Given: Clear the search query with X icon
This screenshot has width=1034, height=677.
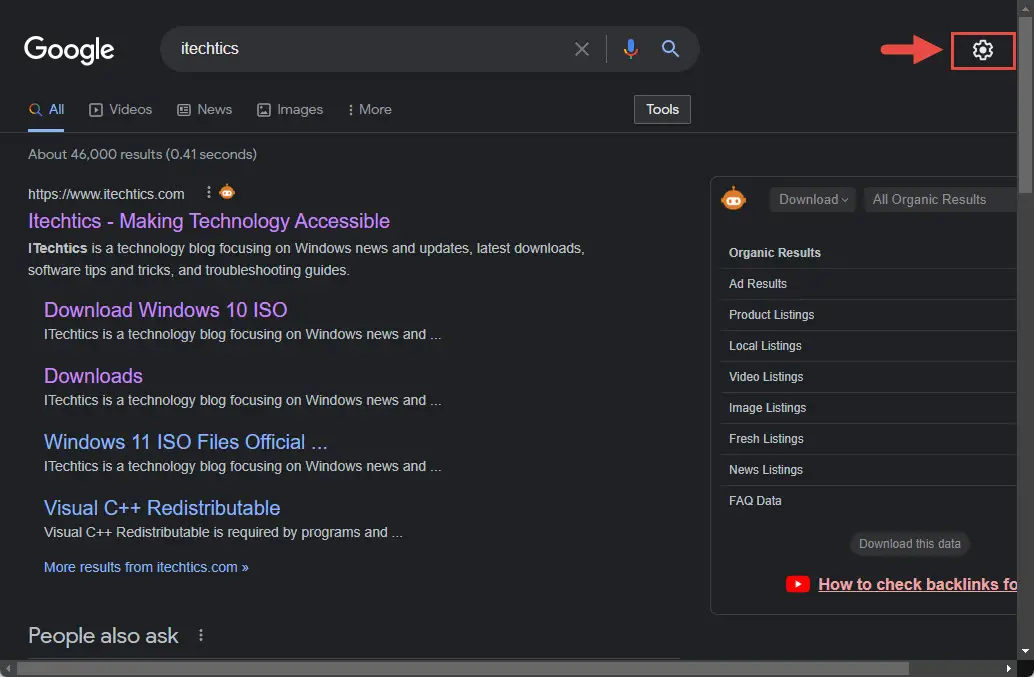Looking at the screenshot, I should [582, 49].
